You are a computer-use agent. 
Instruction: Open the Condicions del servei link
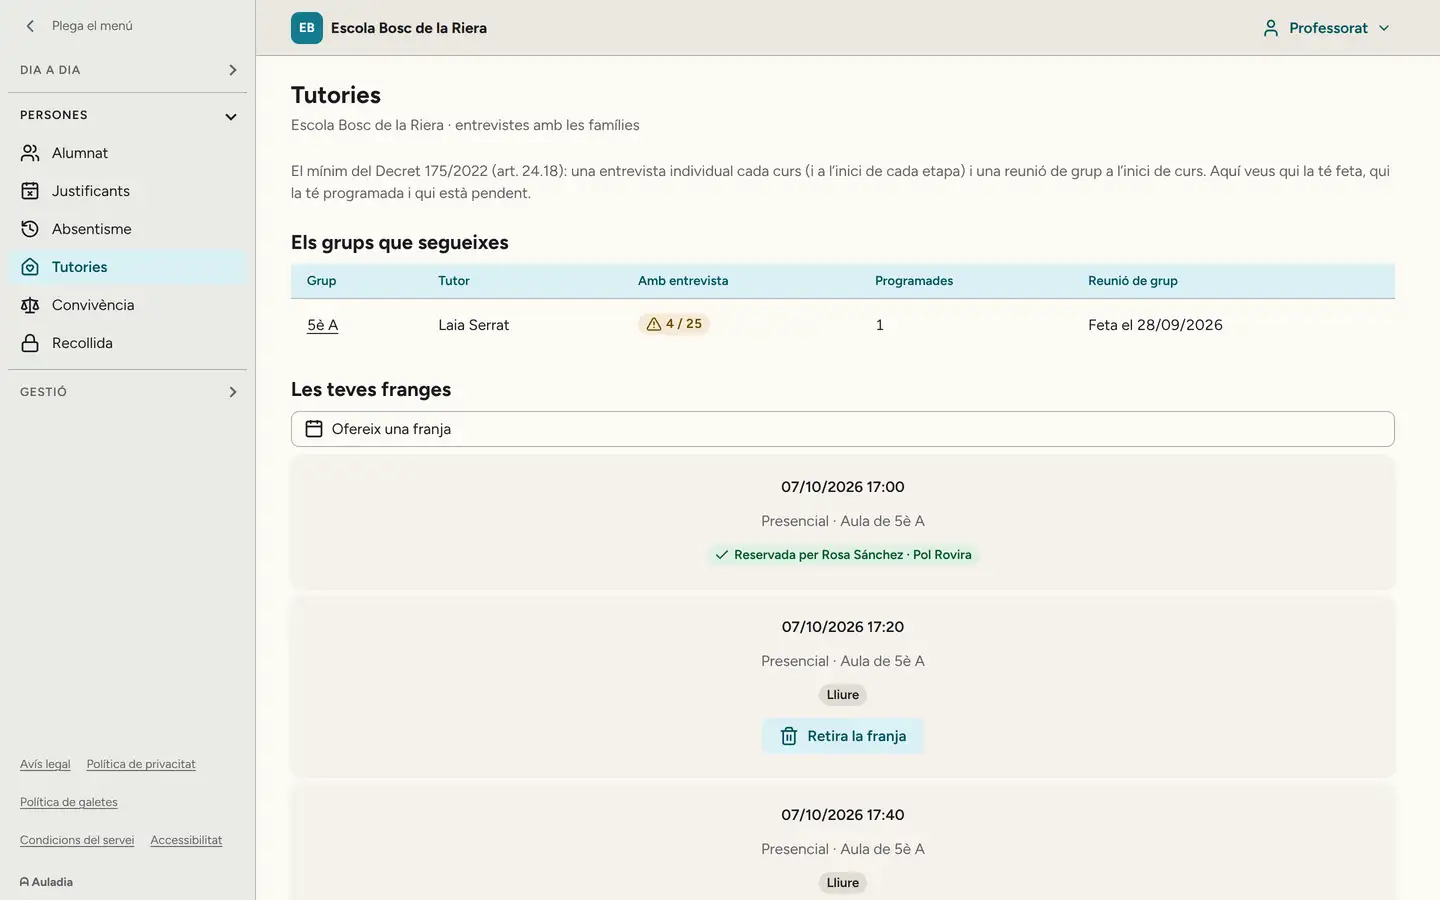coord(77,840)
